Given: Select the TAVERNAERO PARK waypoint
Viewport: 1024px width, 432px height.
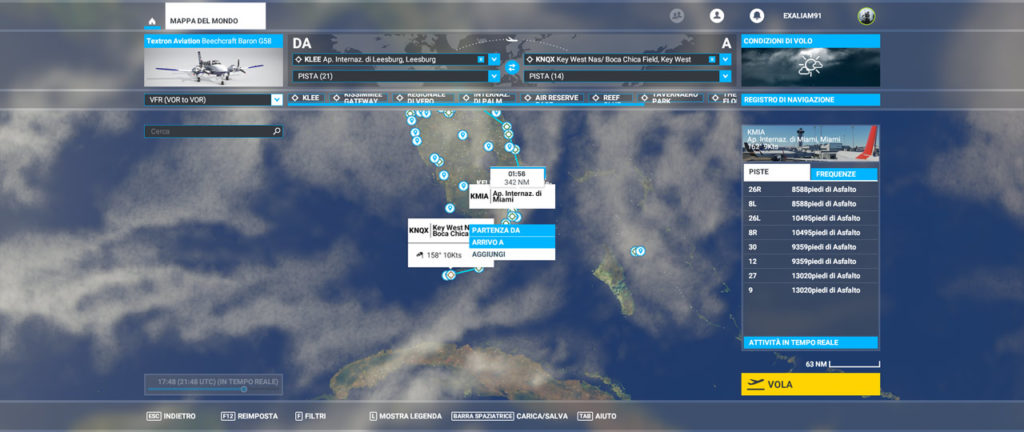Looking at the screenshot, I should click(x=671, y=98).
